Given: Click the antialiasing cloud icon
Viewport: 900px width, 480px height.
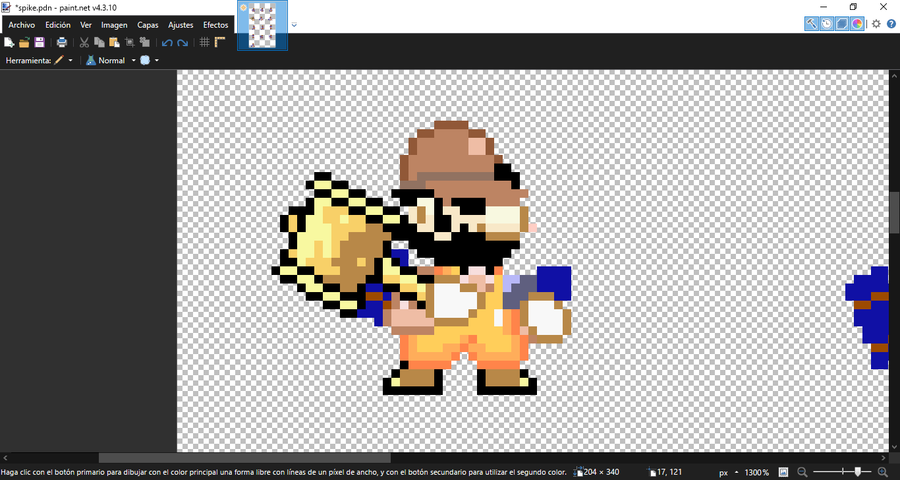Looking at the screenshot, I should click(145, 60).
